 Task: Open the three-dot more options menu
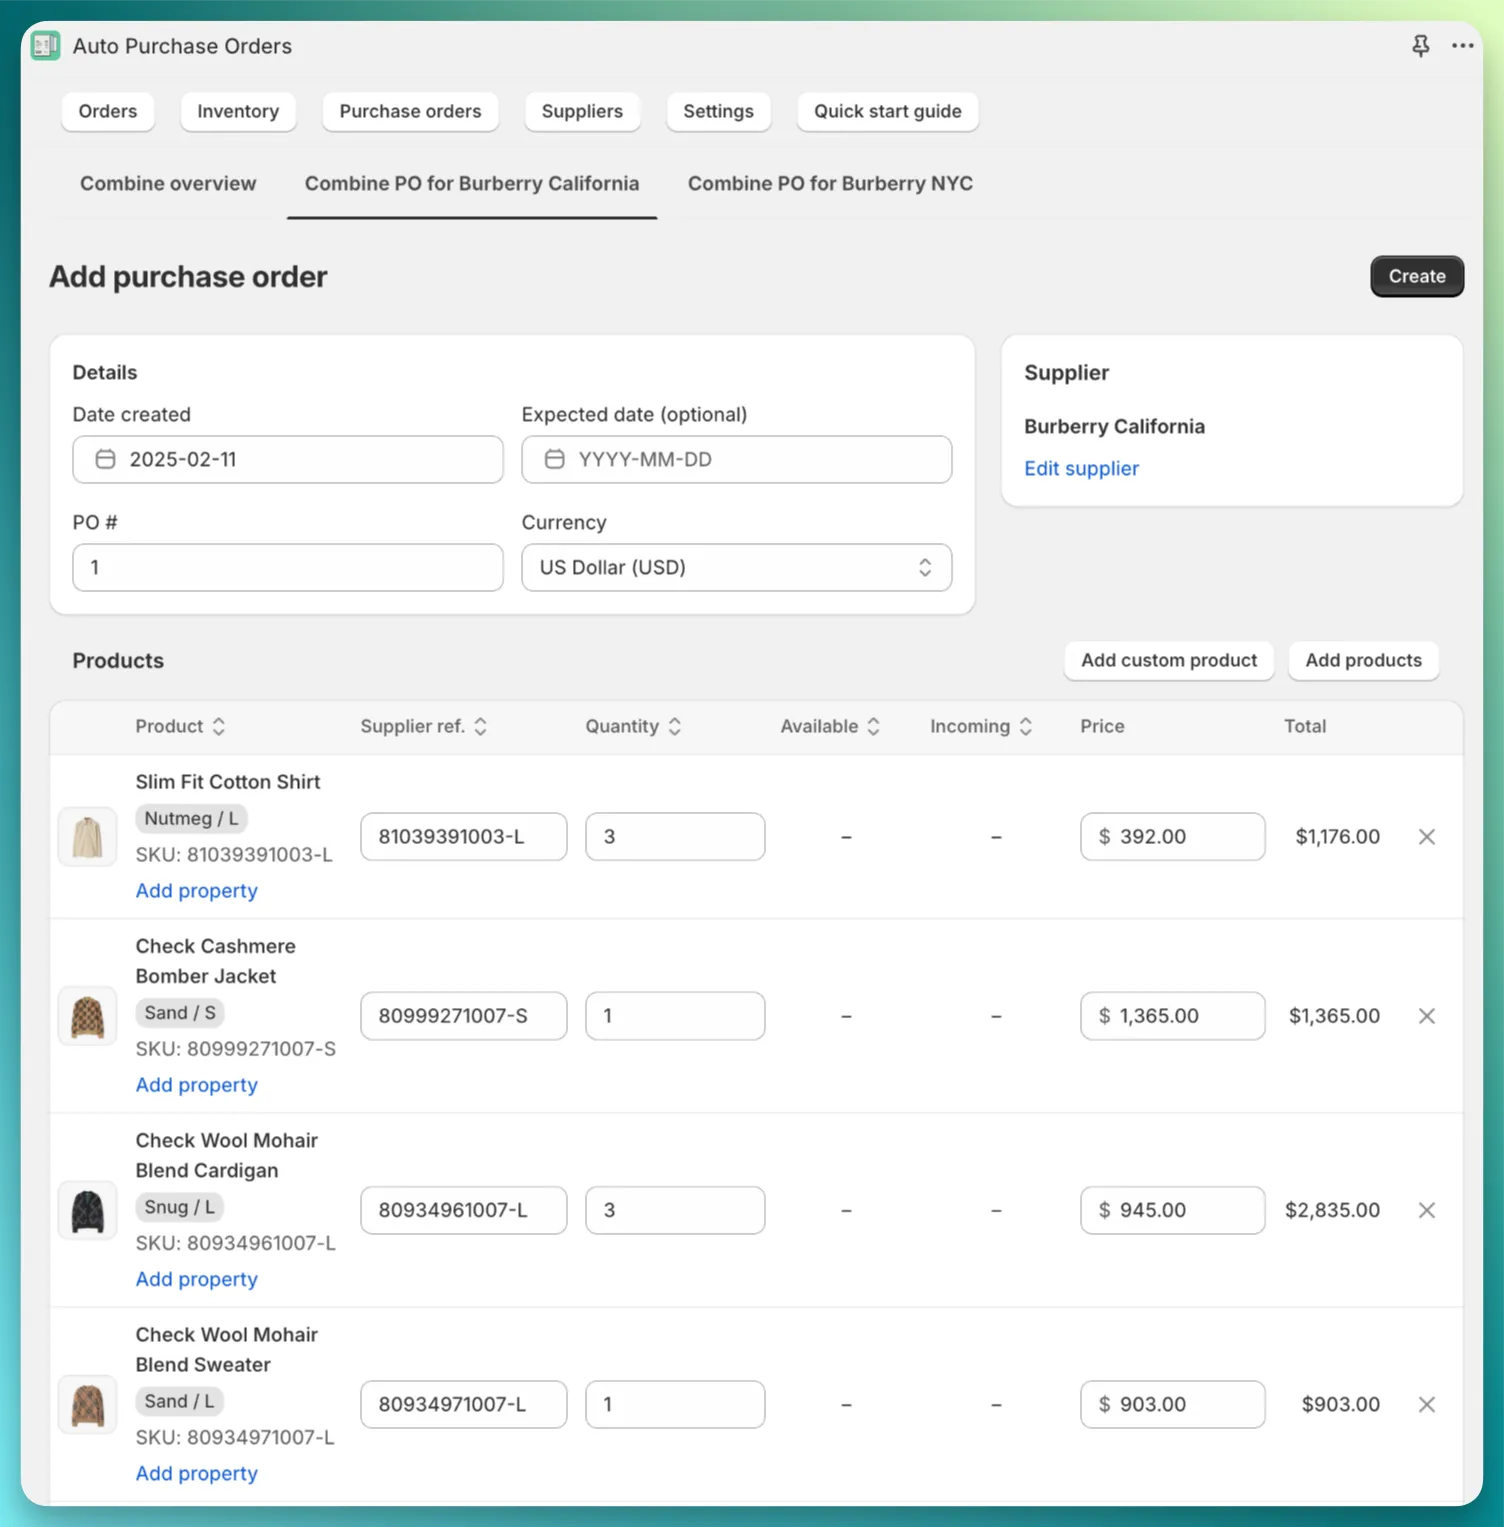tap(1462, 46)
